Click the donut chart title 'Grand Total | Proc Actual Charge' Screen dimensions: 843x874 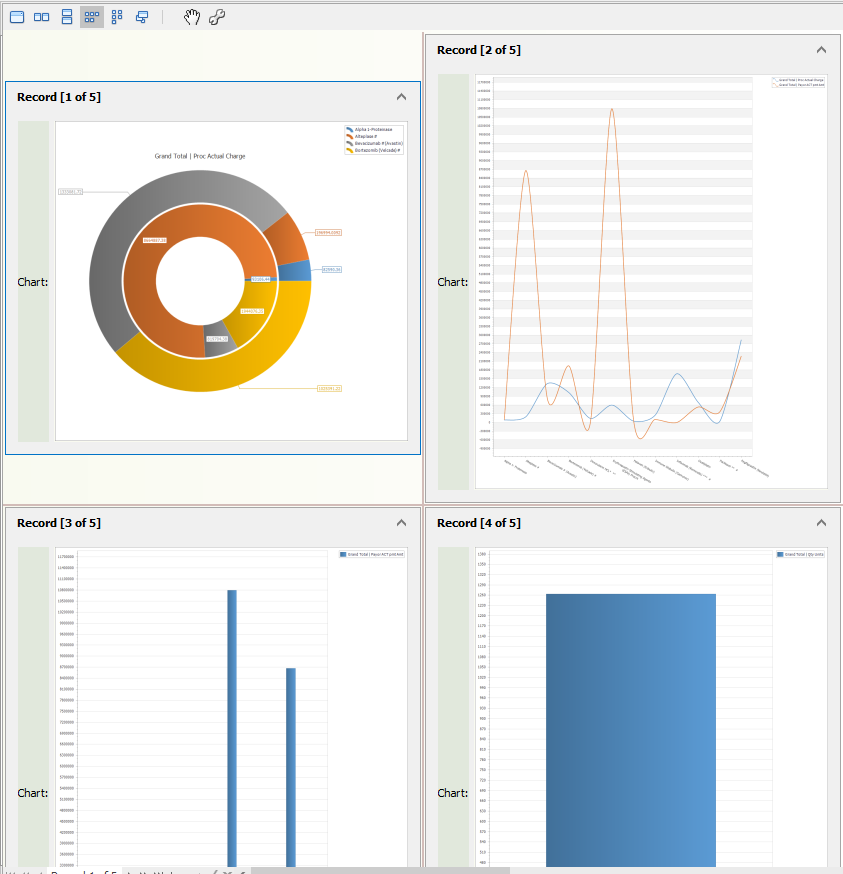tap(200, 156)
